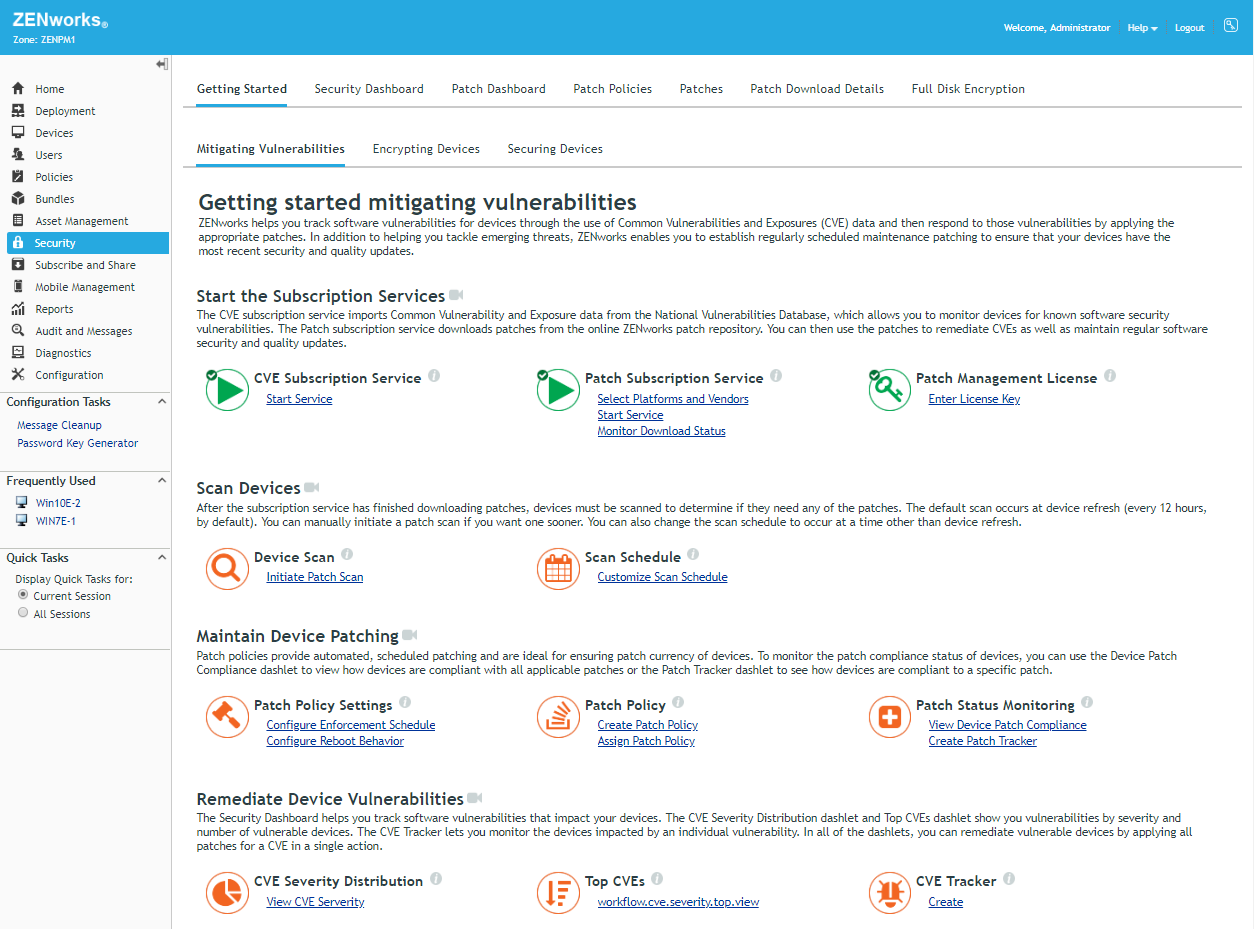Click the Create Patch Policy link
Viewport: 1254px width, 929px height.
(x=647, y=725)
